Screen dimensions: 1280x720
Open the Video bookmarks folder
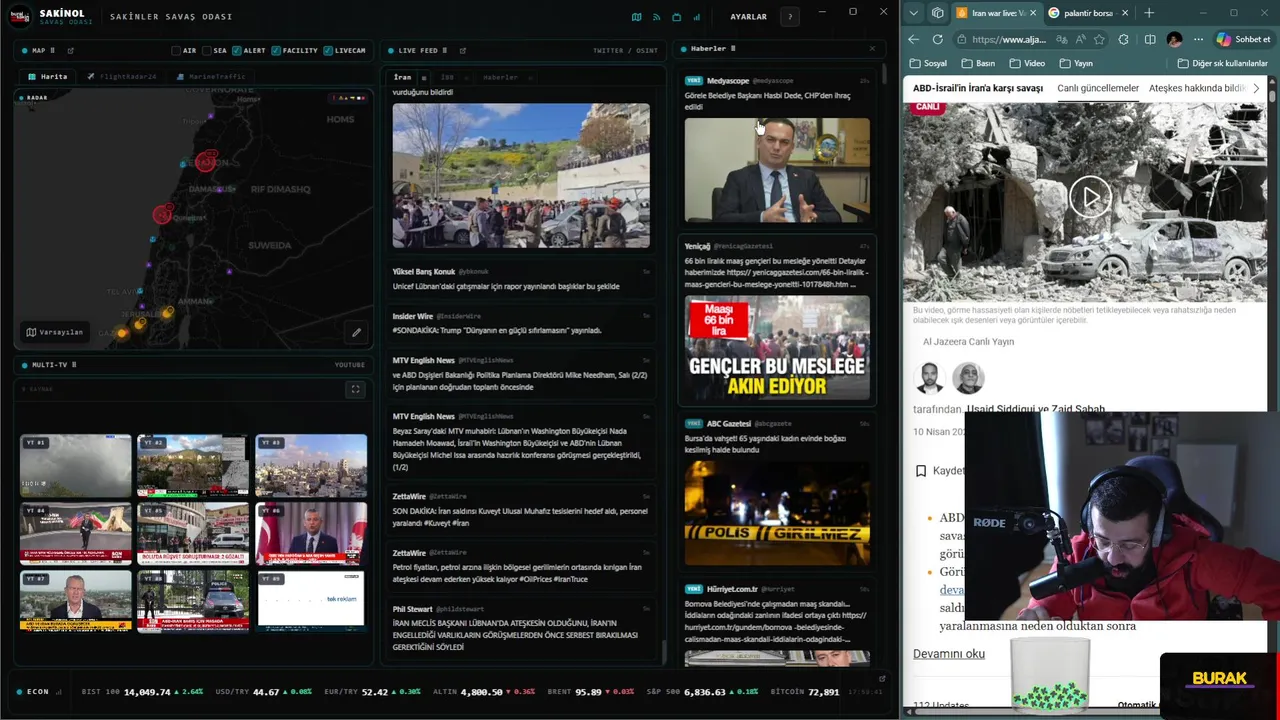(x=1027, y=63)
